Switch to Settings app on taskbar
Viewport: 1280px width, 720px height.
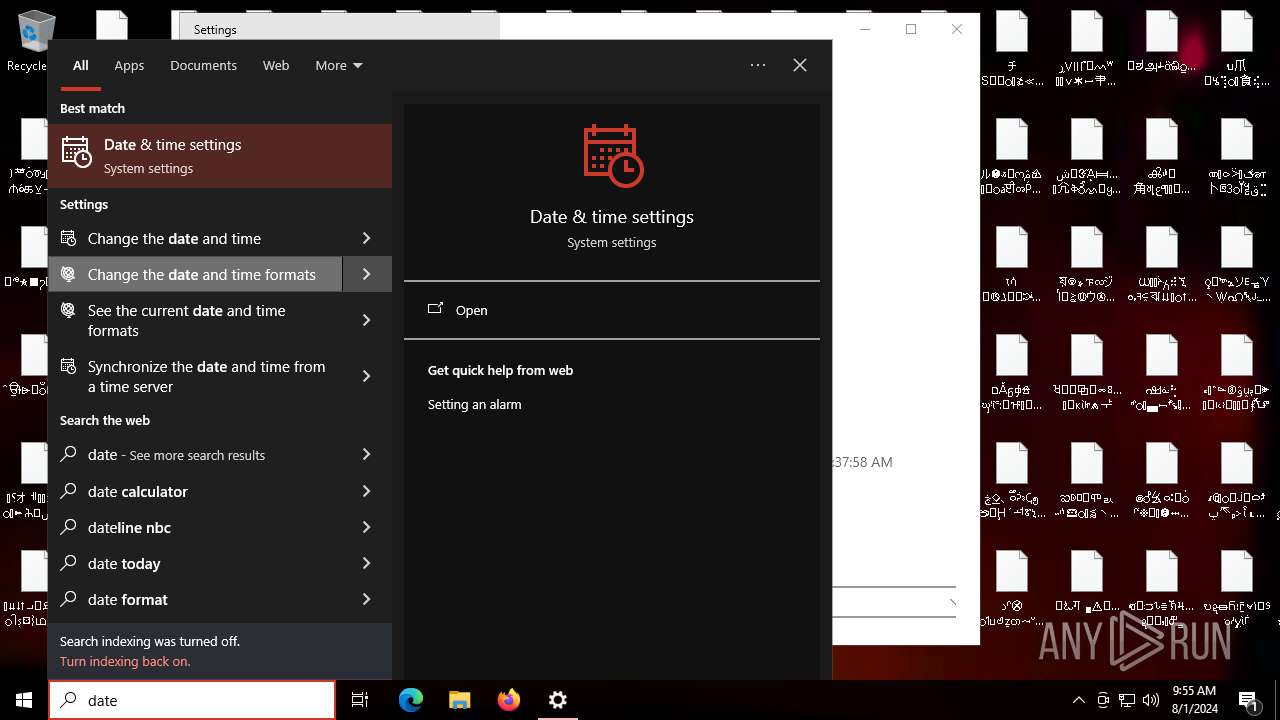click(x=558, y=700)
